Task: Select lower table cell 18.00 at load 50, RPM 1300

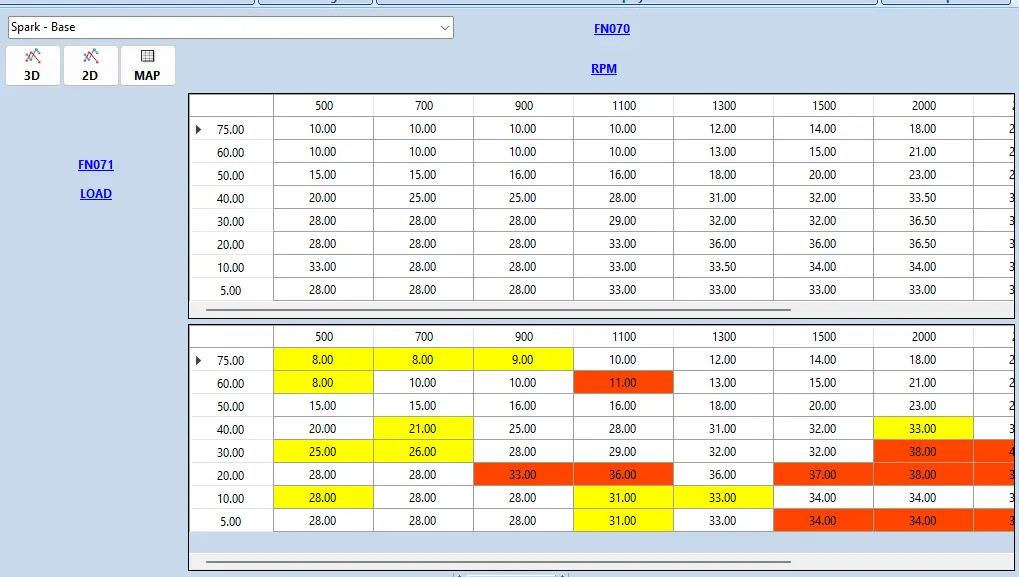Action: click(723, 405)
